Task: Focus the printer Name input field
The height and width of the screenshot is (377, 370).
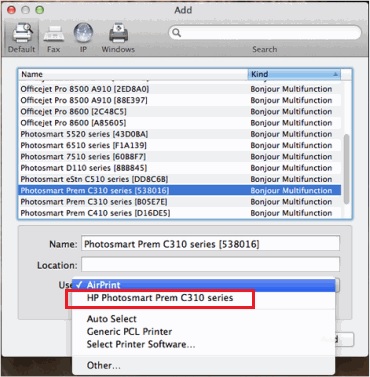Action: 211,244
